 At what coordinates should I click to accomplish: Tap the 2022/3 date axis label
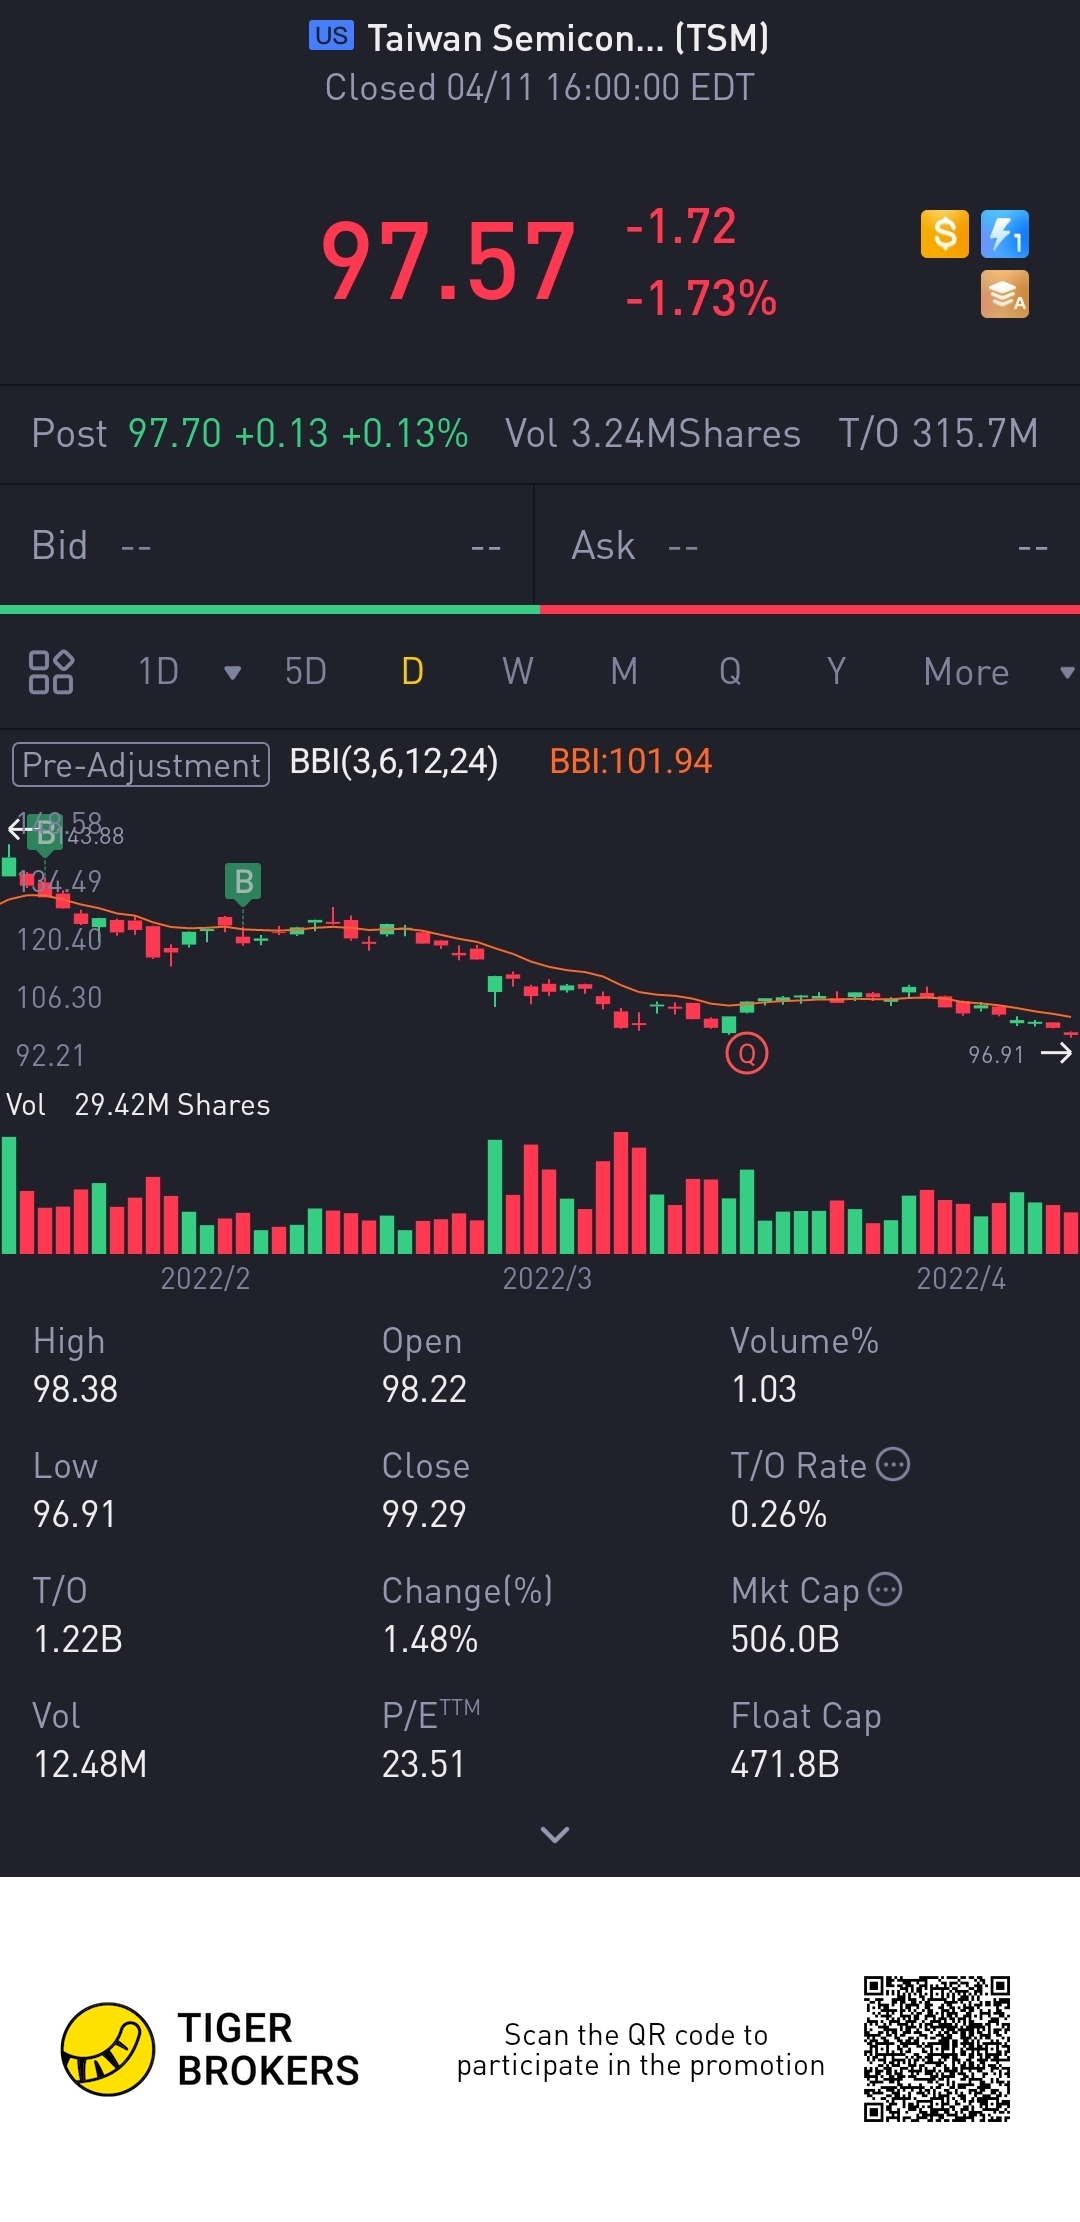(547, 1278)
